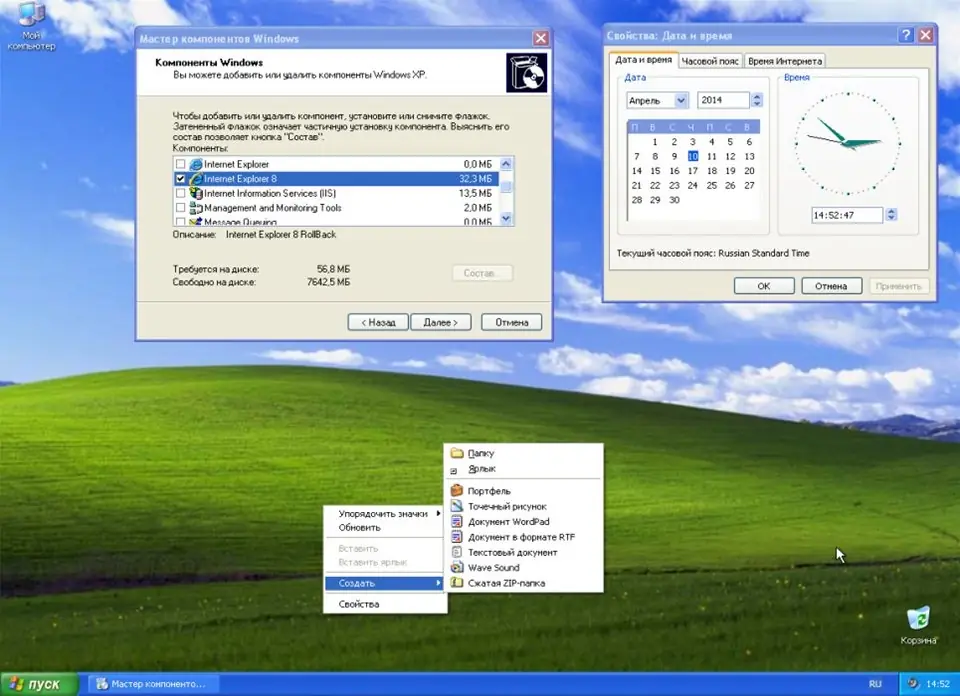Open the Создать submenu entry

385,583
